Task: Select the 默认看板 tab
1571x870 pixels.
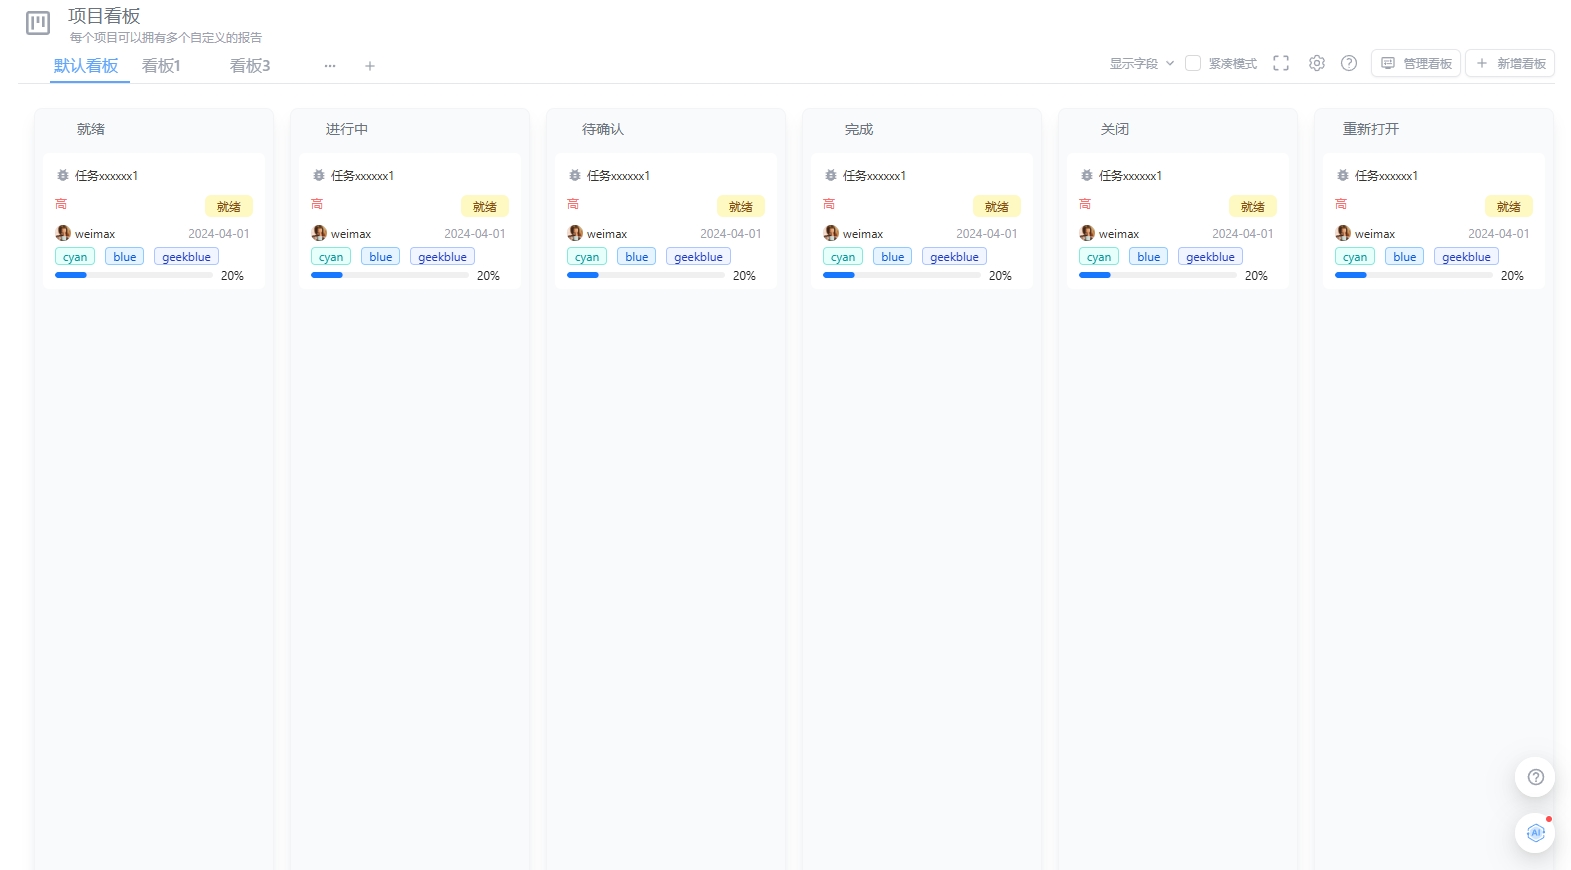Action: coord(86,66)
